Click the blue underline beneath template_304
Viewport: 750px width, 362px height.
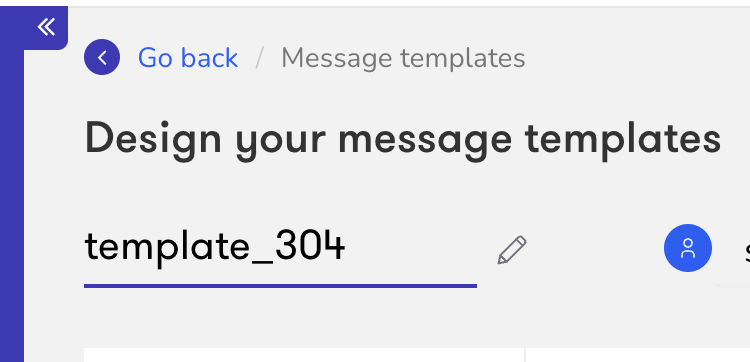280,286
